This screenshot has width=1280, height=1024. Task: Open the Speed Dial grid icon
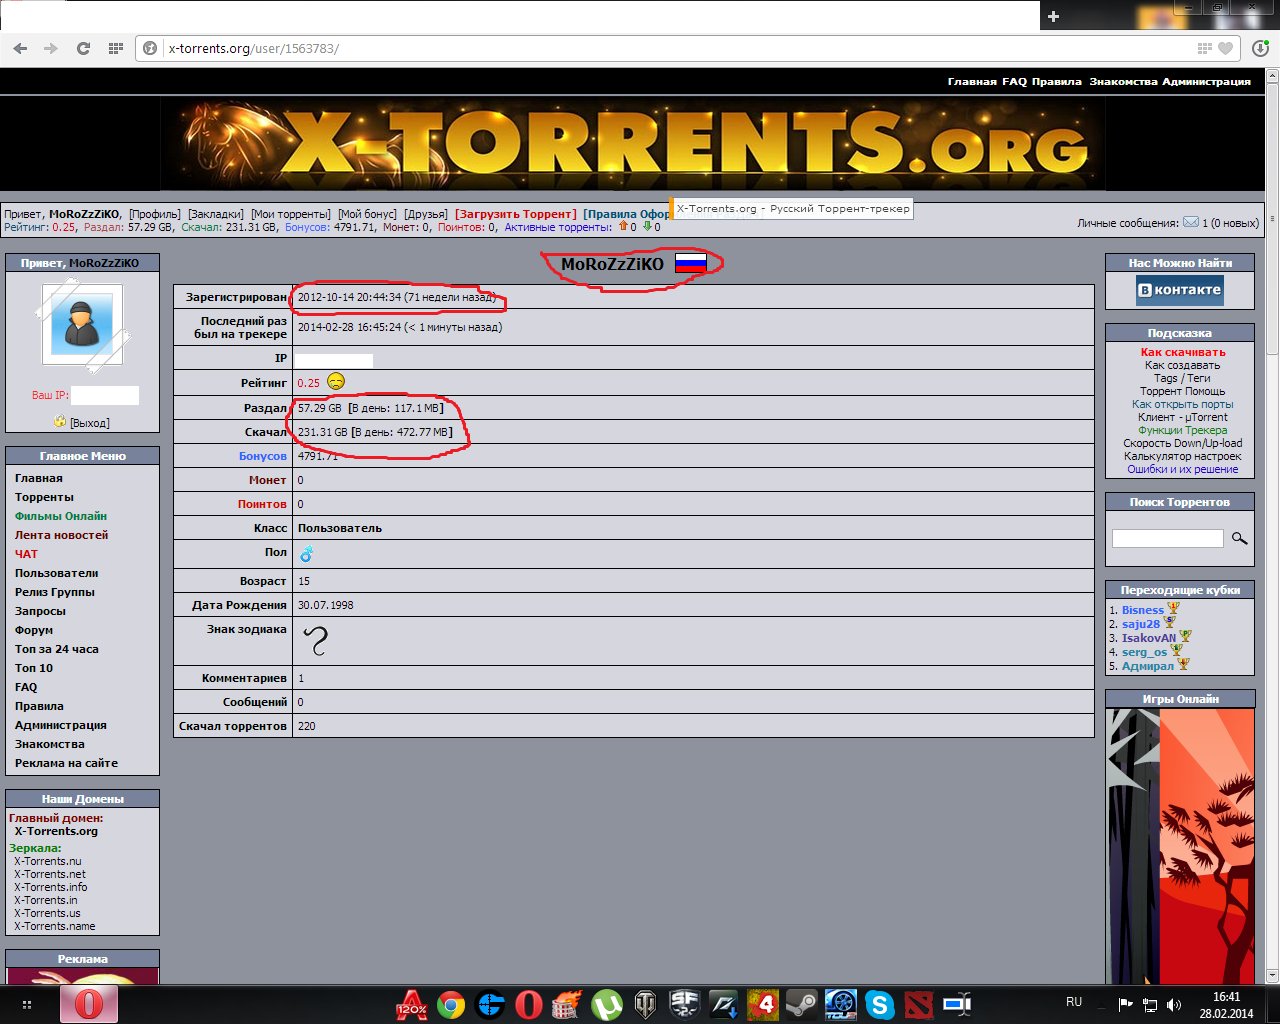(115, 48)
